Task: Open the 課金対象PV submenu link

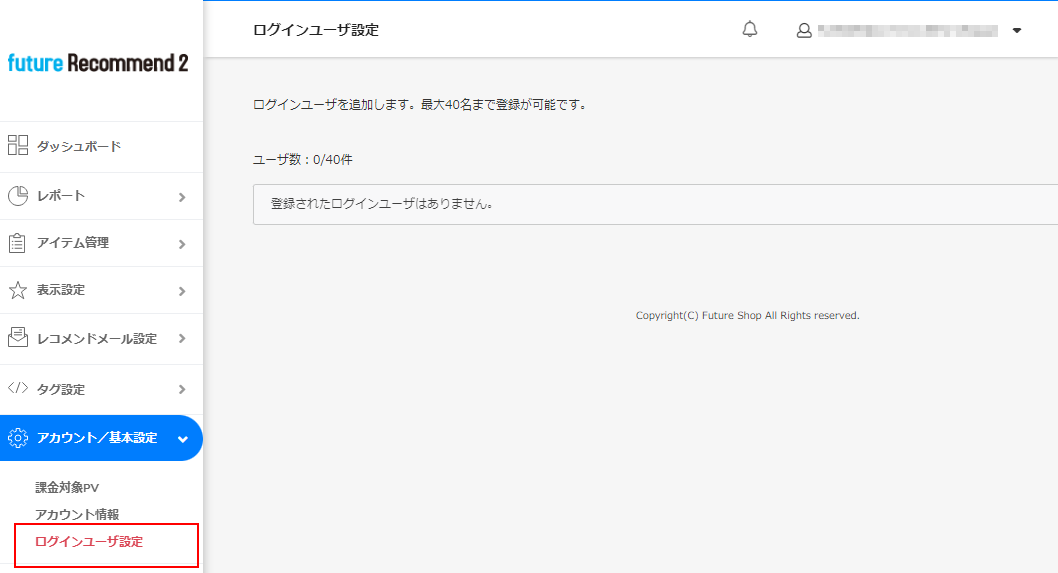Action: 67,487
